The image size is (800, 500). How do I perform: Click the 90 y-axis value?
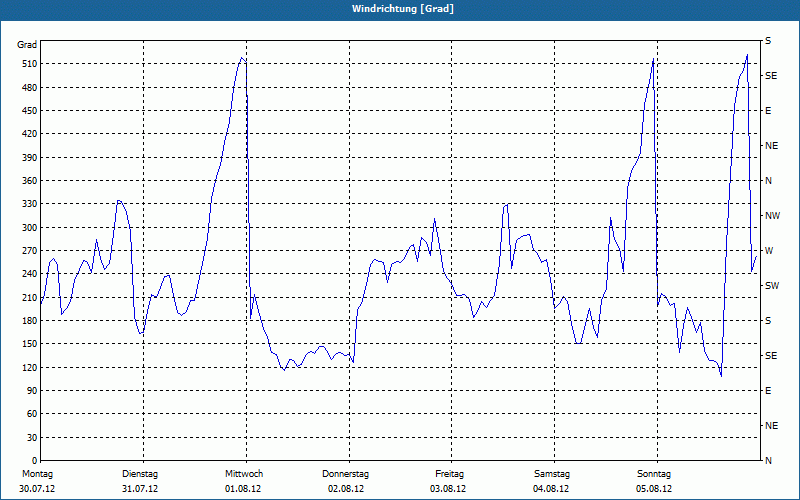pos(32,391)
